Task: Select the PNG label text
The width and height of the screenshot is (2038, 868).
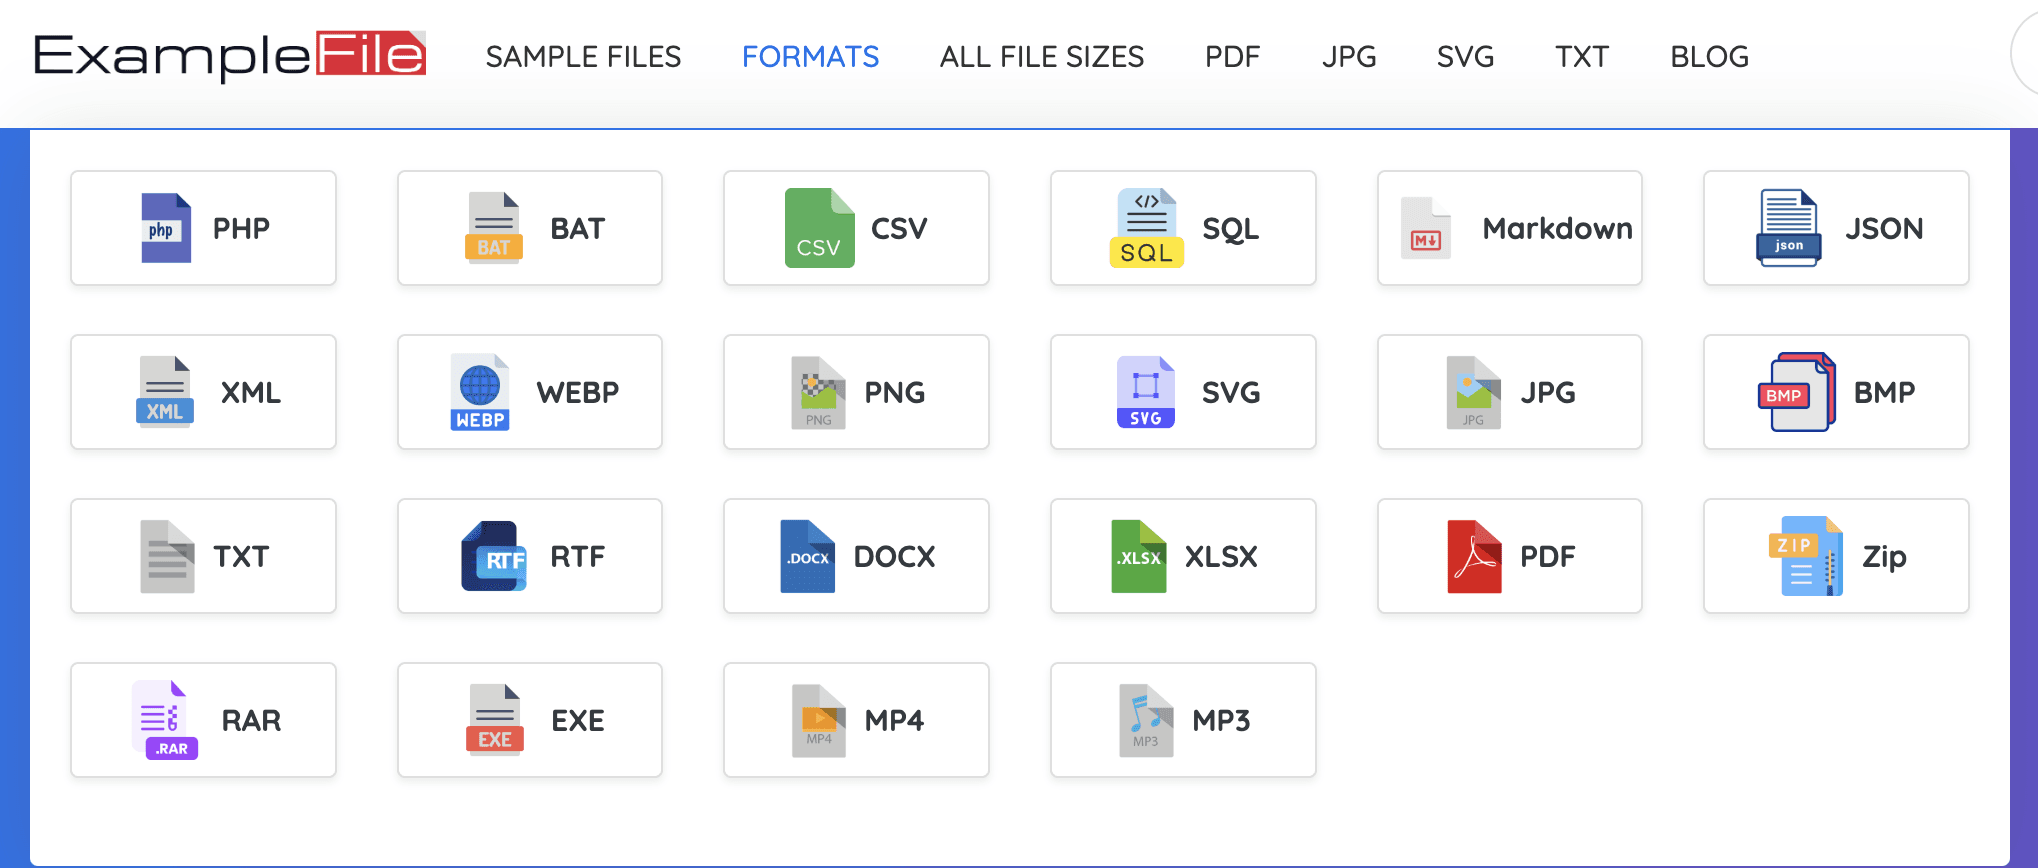Action: click(895, 392)
